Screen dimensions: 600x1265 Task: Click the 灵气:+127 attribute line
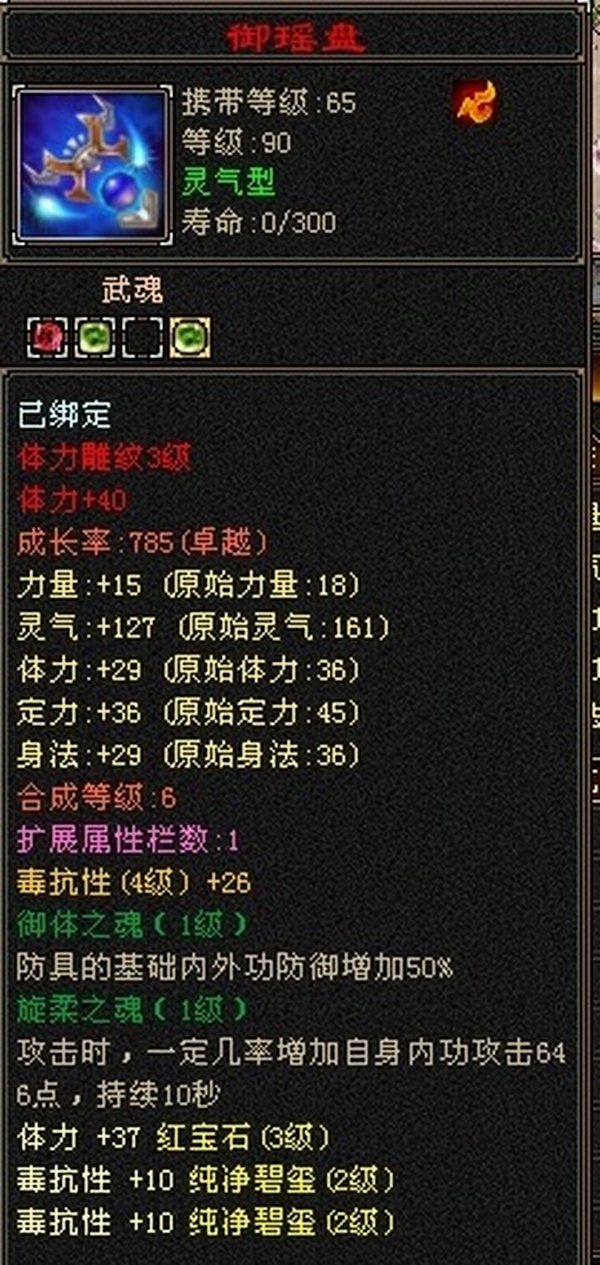203,628
